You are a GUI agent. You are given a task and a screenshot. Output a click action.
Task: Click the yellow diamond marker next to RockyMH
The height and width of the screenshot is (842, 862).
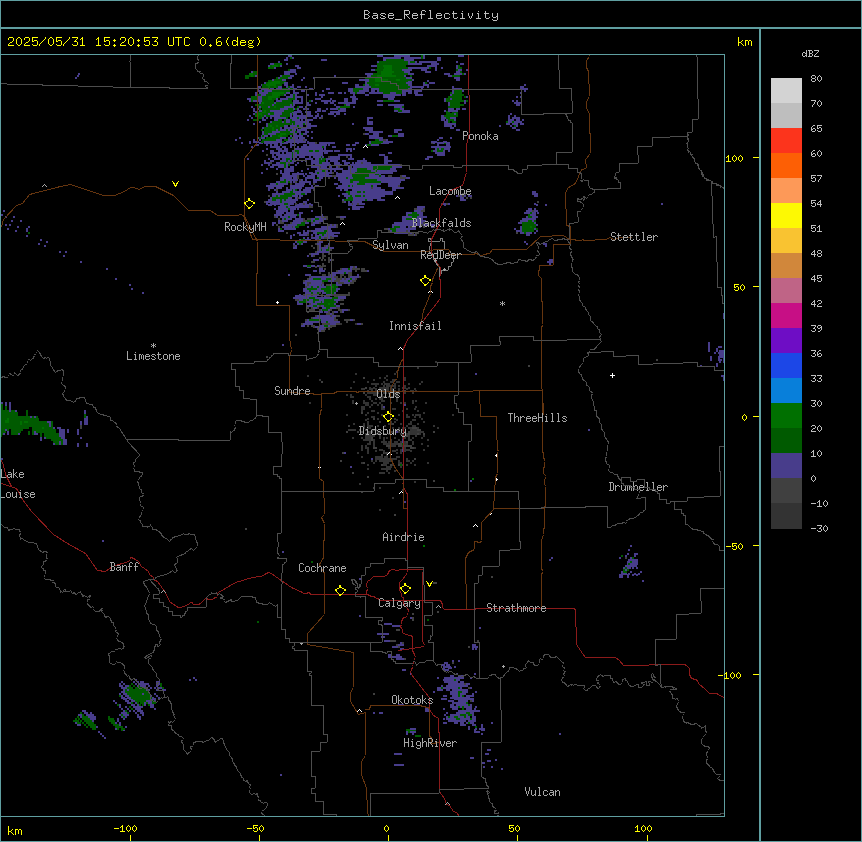(x=249, y=204)
